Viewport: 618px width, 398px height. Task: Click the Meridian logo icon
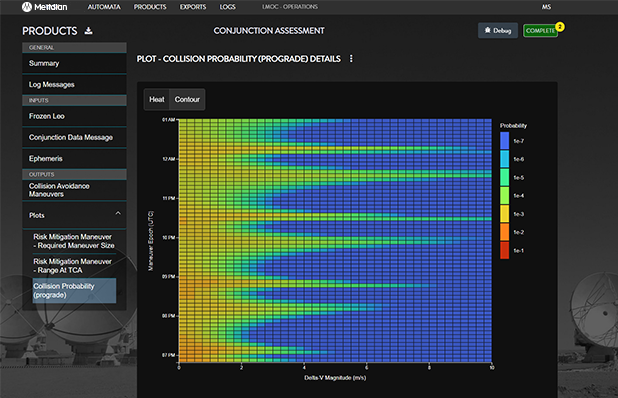pyautogui.click(x=26, y=7)
